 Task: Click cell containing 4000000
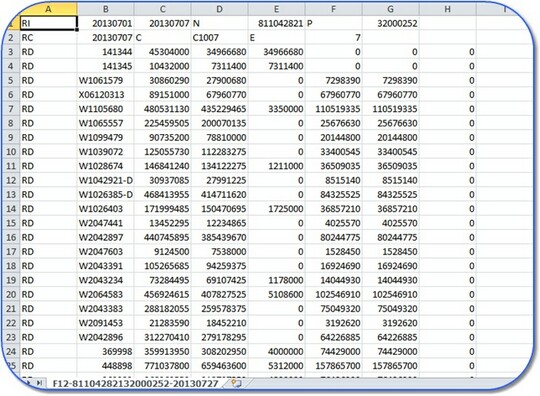pyautogui.click(x=276, y=352)
